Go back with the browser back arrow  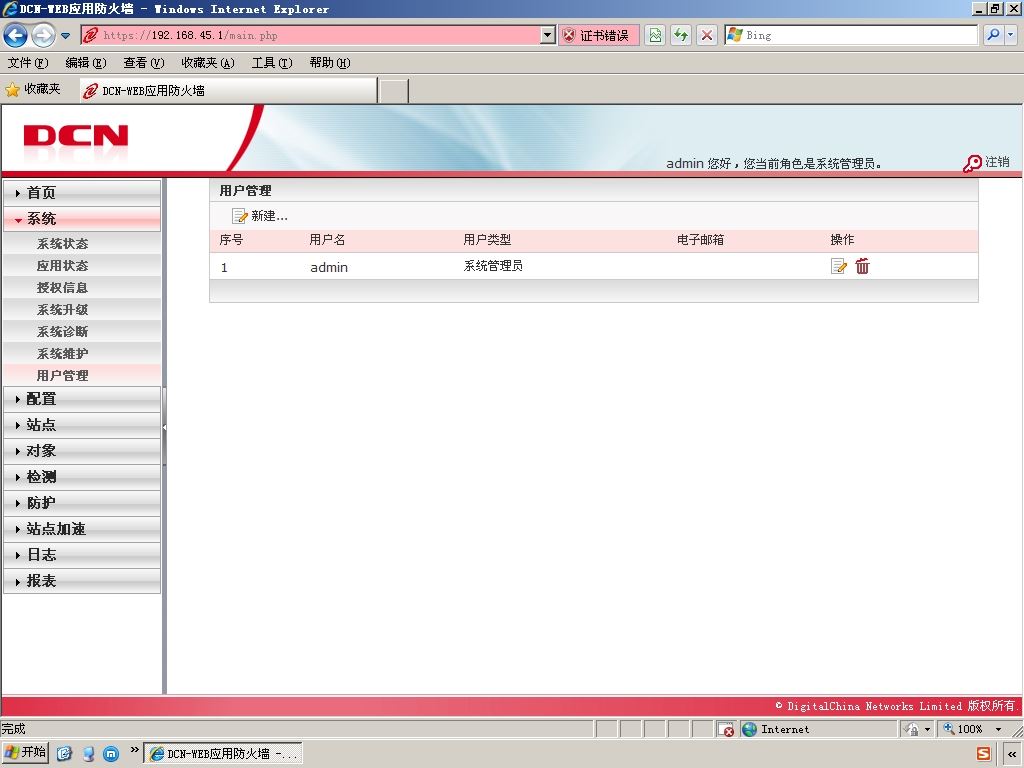tap(16, 35)
